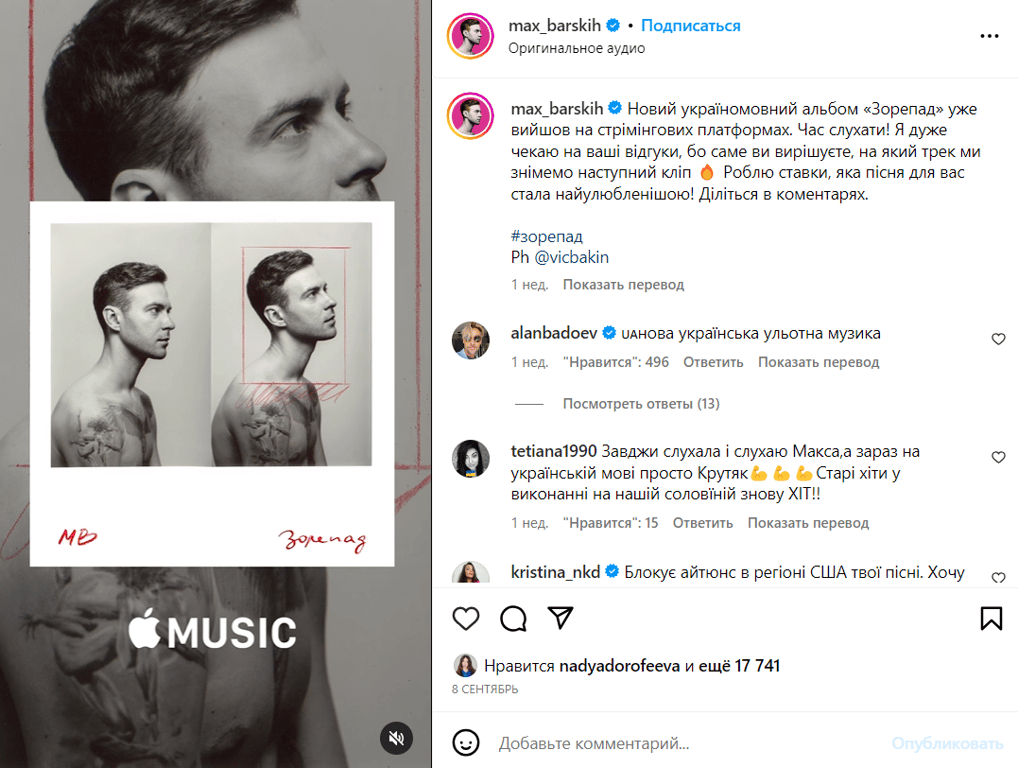Like the post with heart icon
The image size is (1018, 768).
click(x=466, y=618)
